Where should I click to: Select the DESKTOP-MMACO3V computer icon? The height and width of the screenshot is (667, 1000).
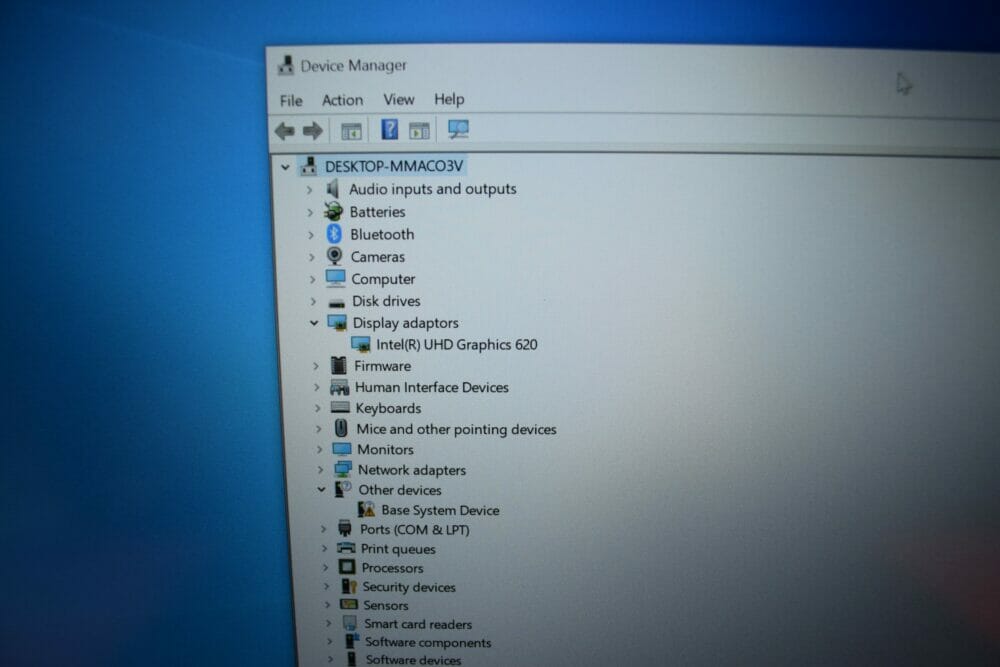309,166
